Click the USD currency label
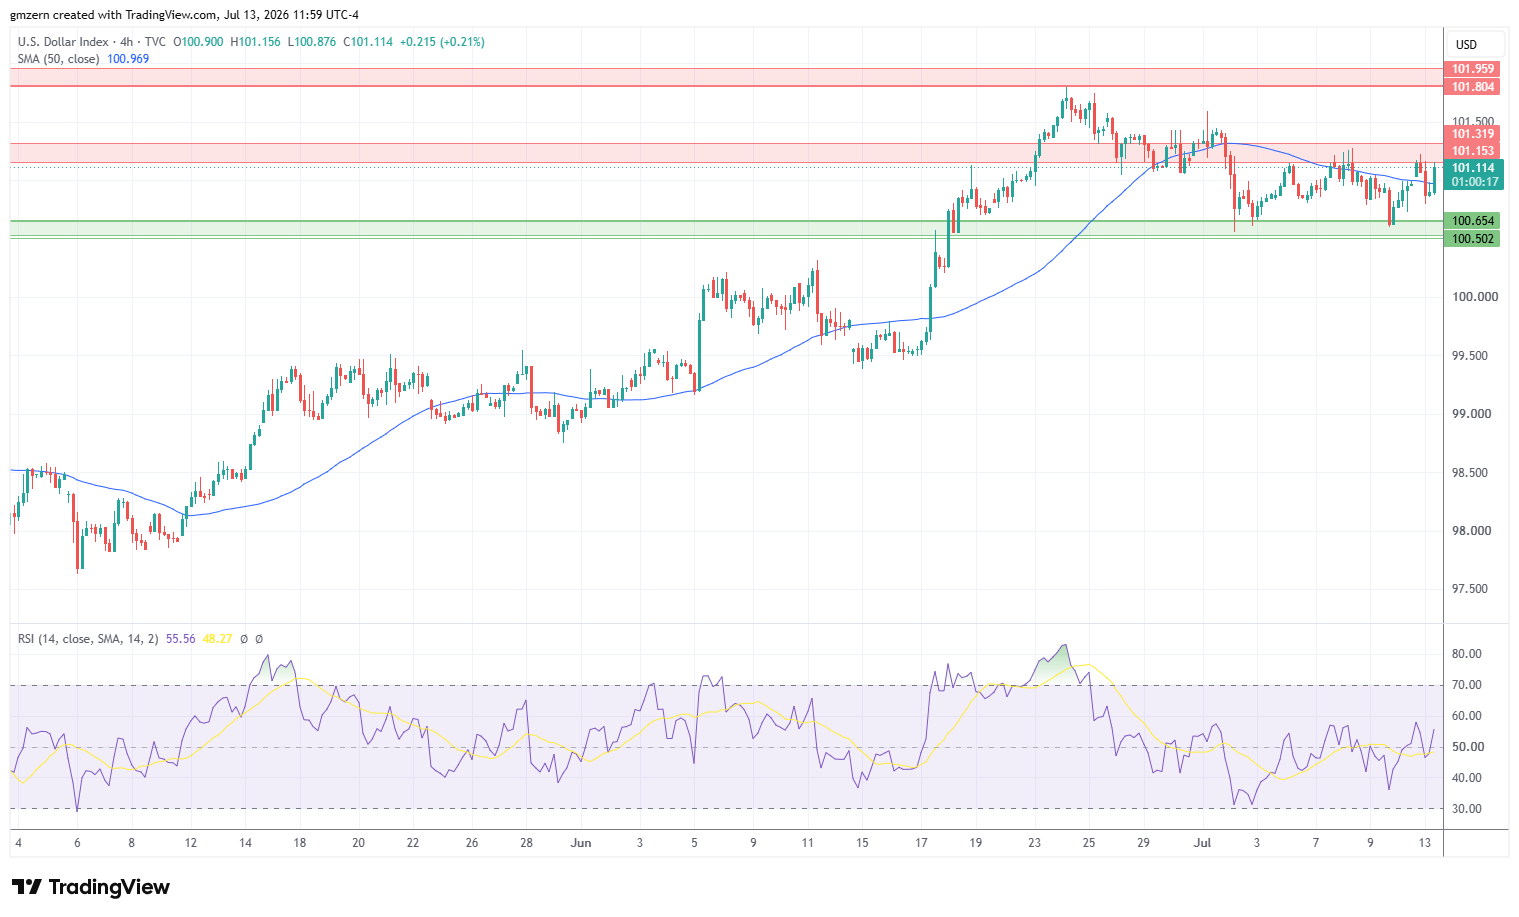This screenshot has width=1519, height=917. pos(1466,44)
